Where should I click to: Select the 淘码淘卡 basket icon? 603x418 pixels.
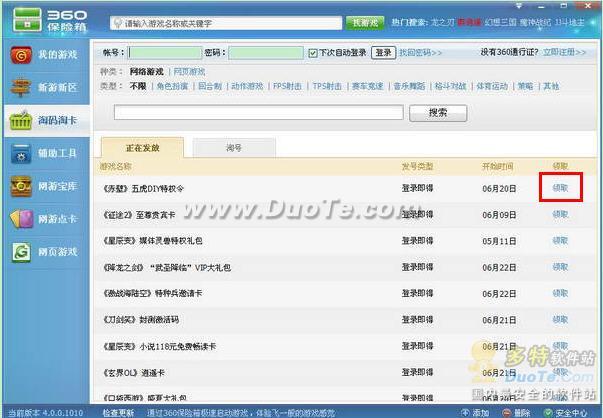(20, 121)
